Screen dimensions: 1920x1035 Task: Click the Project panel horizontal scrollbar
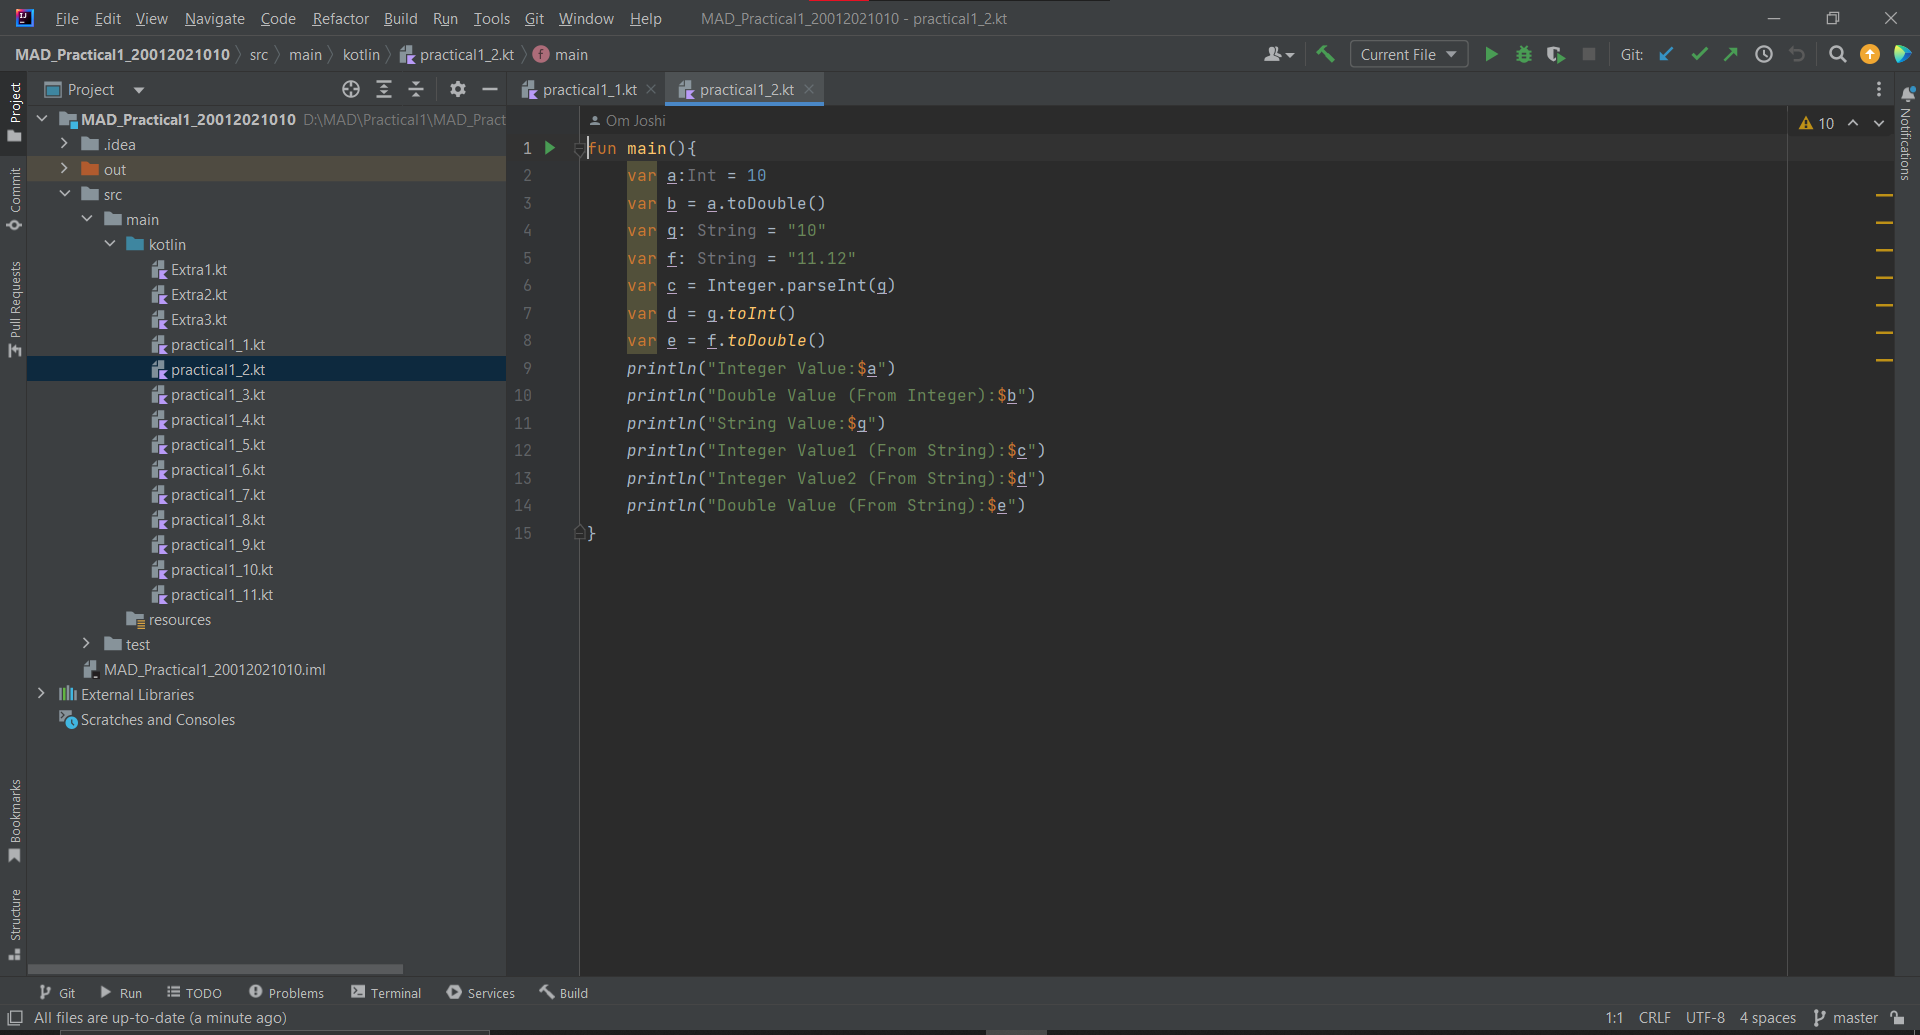pyautogui.click(x=215, y=968)
